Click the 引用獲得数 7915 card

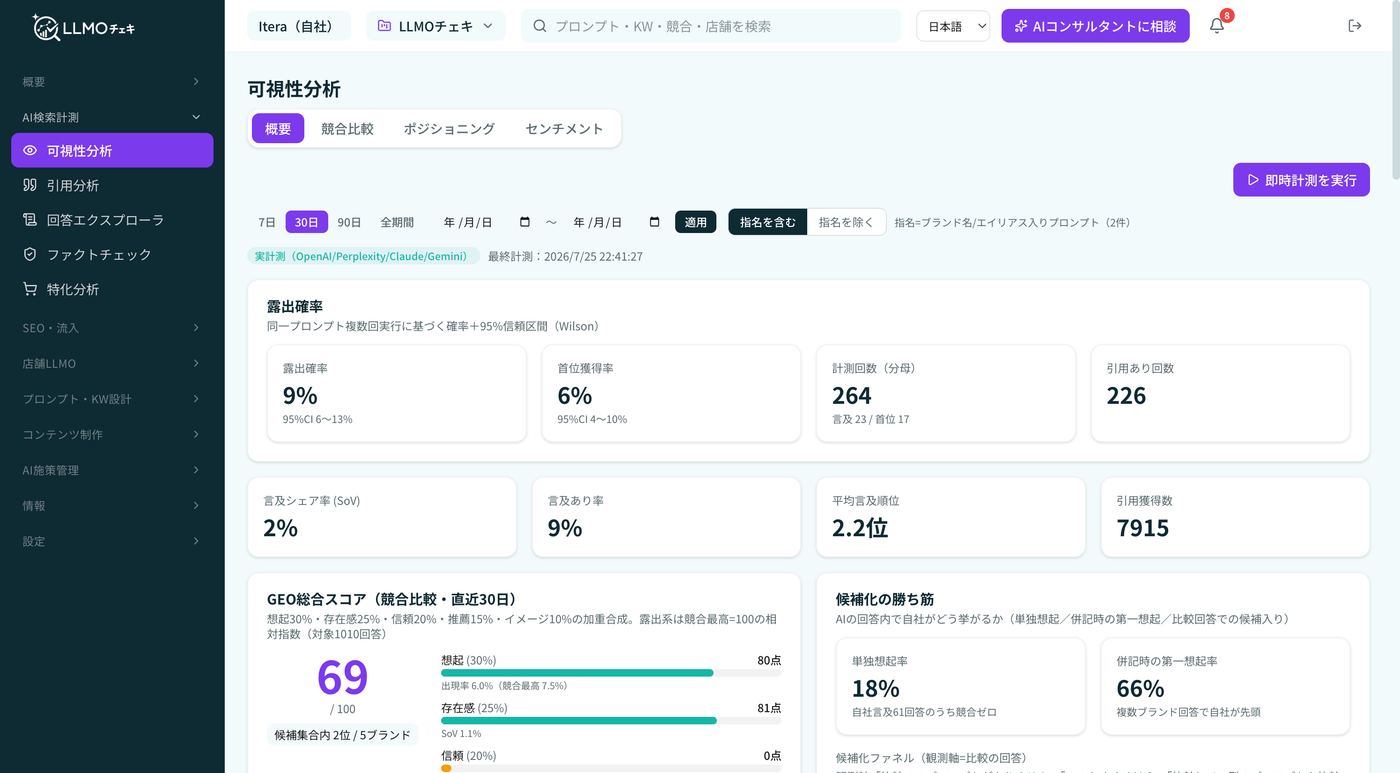click(x=1235, y=517)
